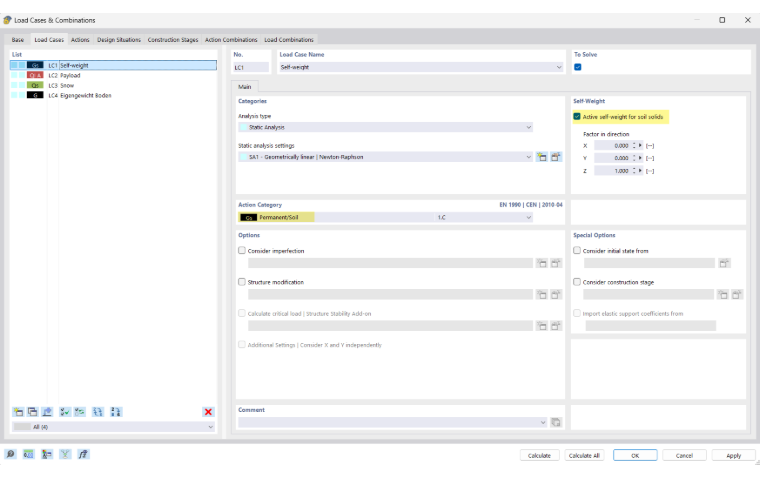Uncheck the To Solve checkbox

click(x=578, y=67)
